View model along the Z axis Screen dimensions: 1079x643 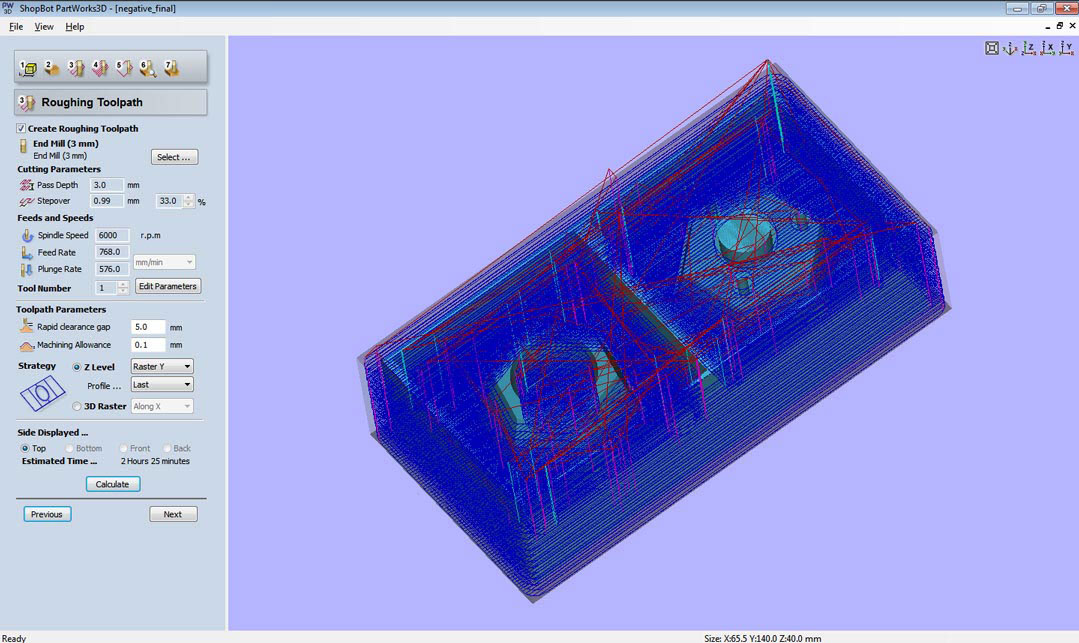pyautogui.click(x=1029, y=48)
